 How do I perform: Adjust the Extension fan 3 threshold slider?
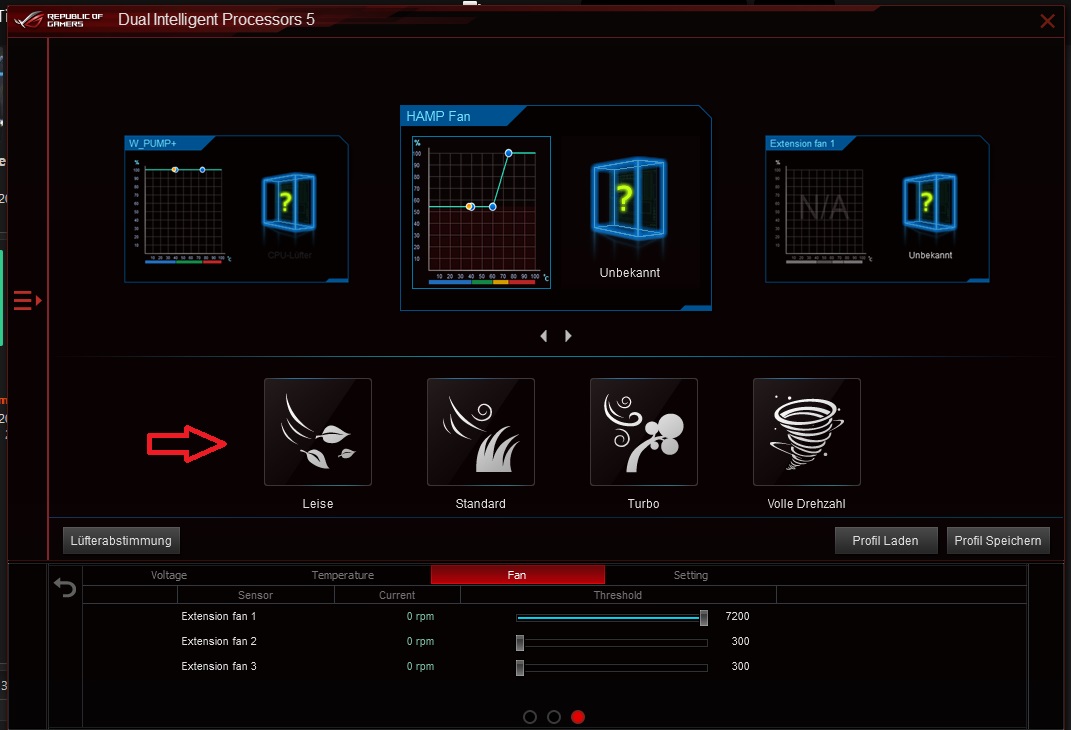click(x=520, y=667)
